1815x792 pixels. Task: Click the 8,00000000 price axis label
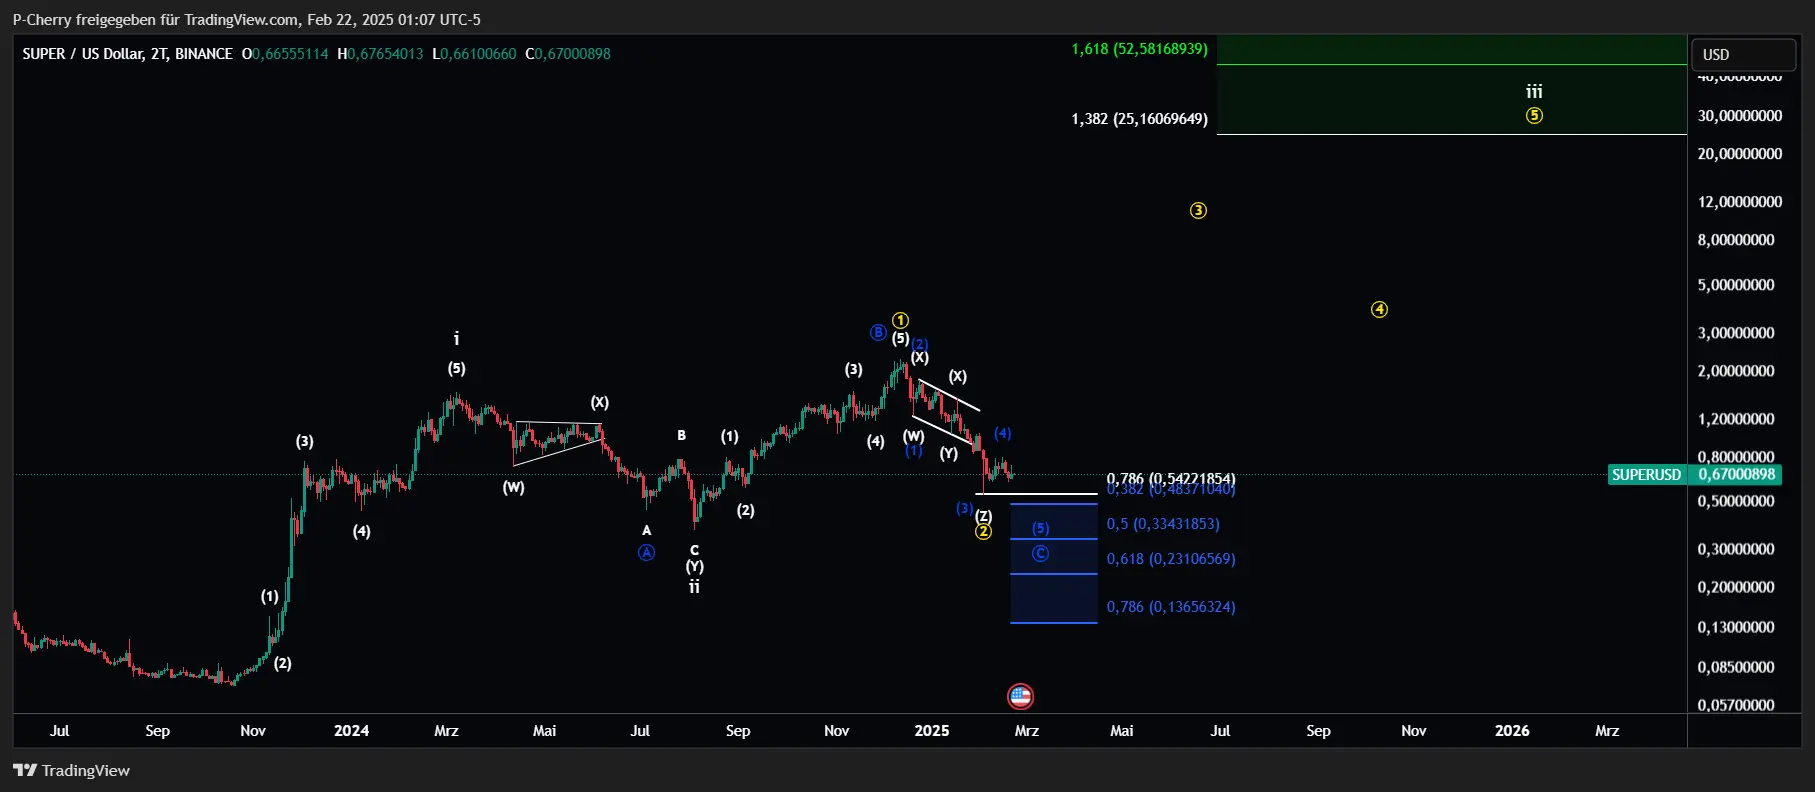[x=1736, y=240]
